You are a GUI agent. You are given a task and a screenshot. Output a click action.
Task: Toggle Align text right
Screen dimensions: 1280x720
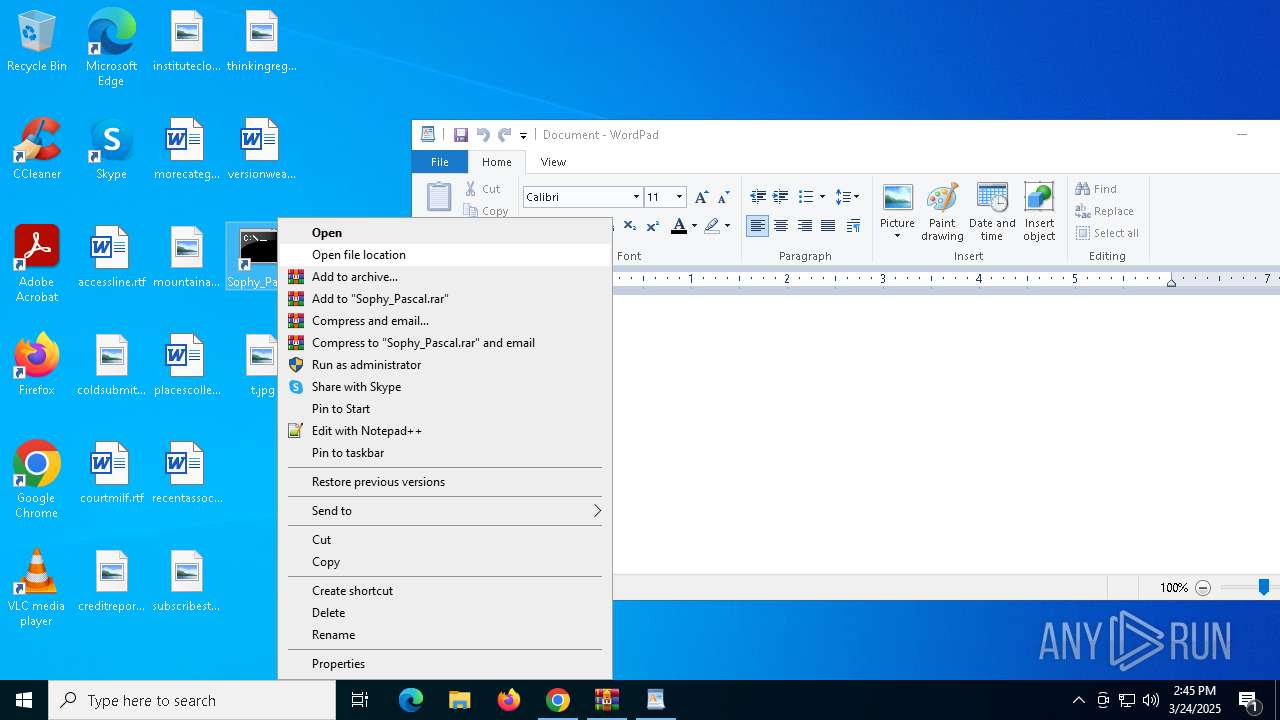pos(804,226)
